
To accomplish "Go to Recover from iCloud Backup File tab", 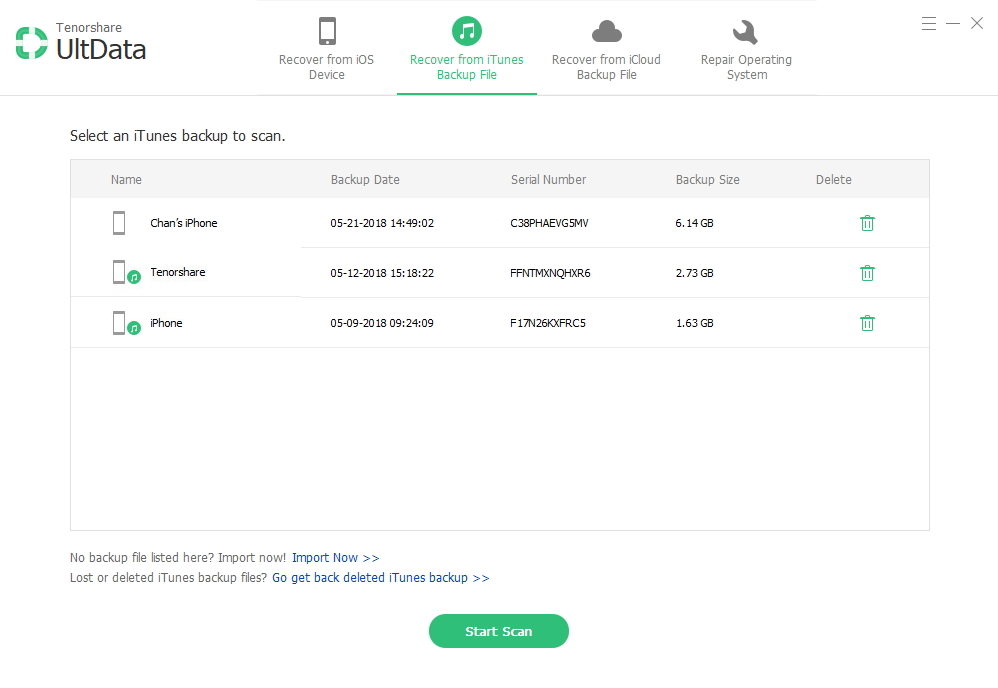I will pos(607,48).
